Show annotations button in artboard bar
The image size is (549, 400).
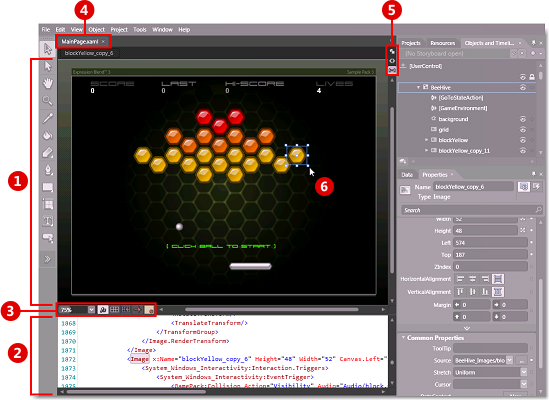pyautogui.click(x=149, y=310)
